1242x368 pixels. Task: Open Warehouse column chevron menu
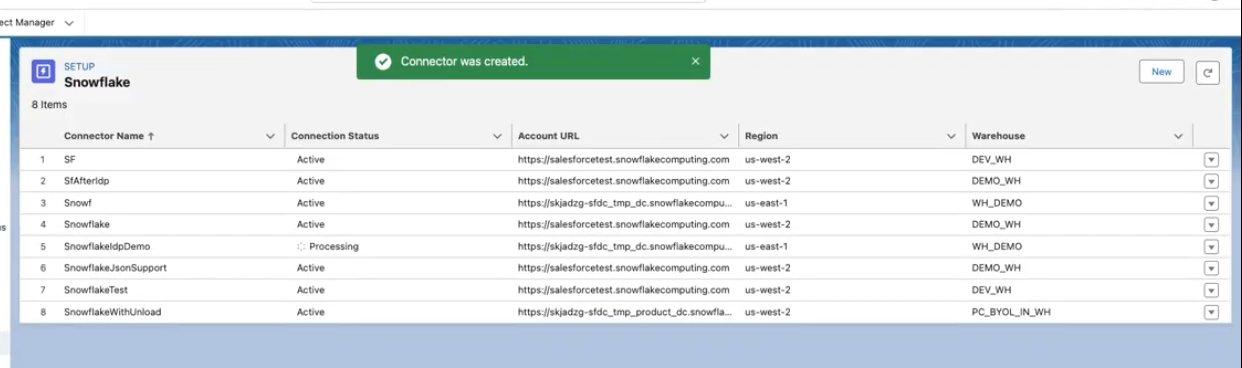pyautogui.click(x=1178, y=136)
